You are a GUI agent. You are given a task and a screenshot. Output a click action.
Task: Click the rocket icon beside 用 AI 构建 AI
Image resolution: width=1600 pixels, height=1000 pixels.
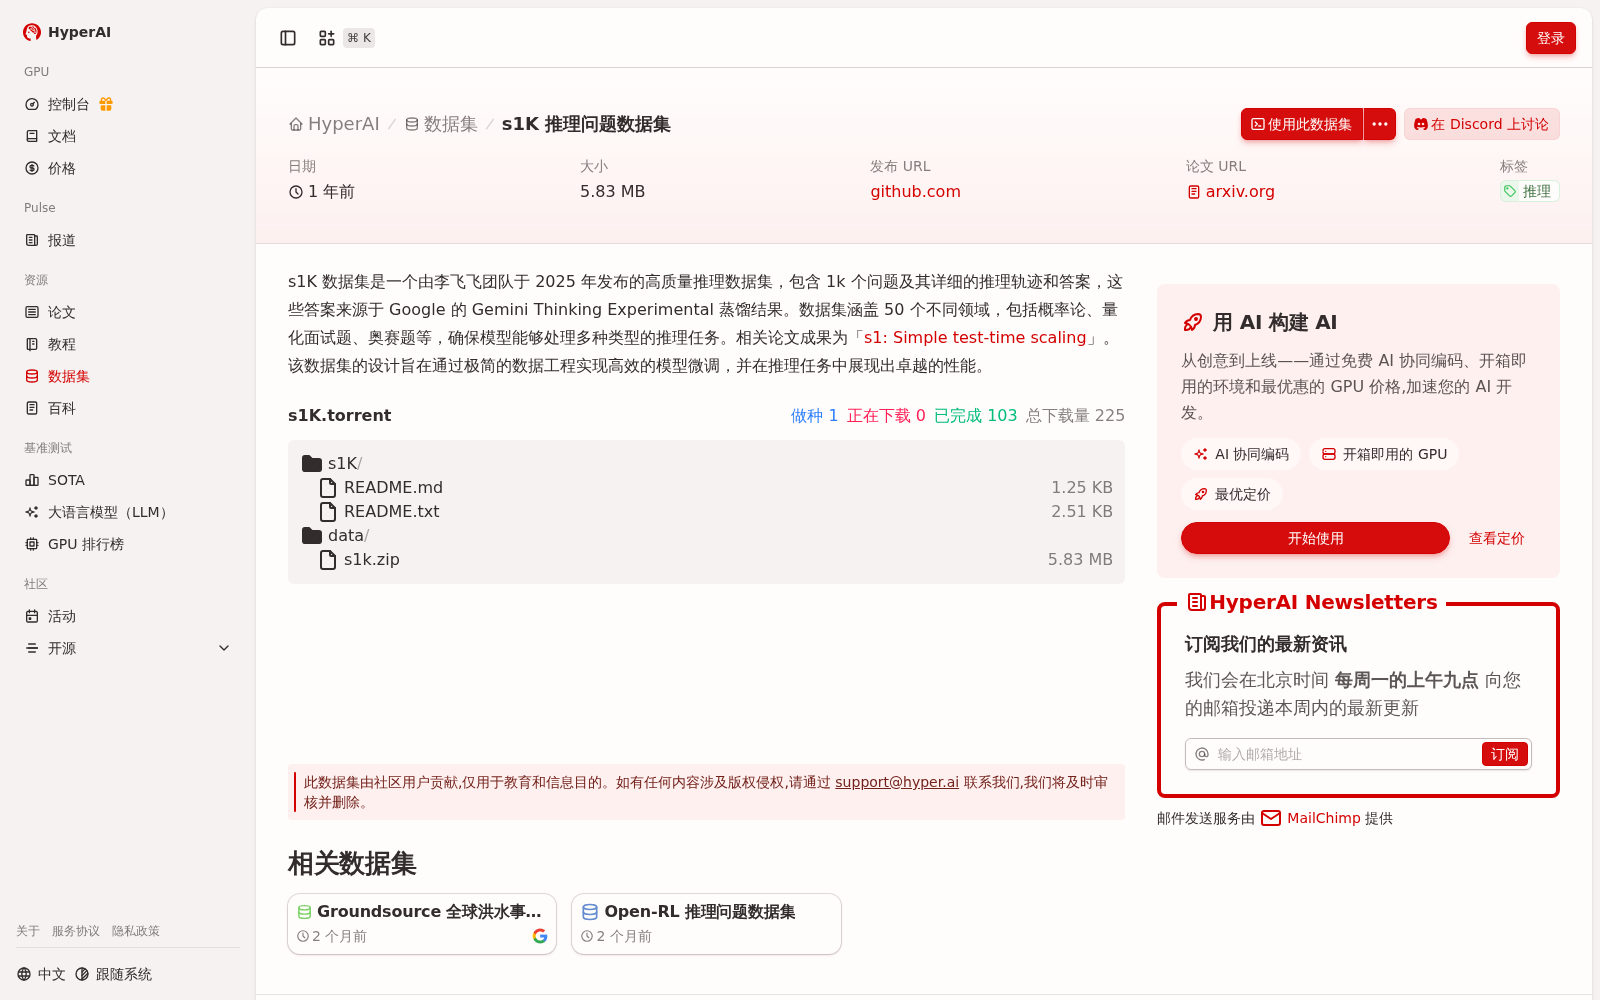[1192, 322]
